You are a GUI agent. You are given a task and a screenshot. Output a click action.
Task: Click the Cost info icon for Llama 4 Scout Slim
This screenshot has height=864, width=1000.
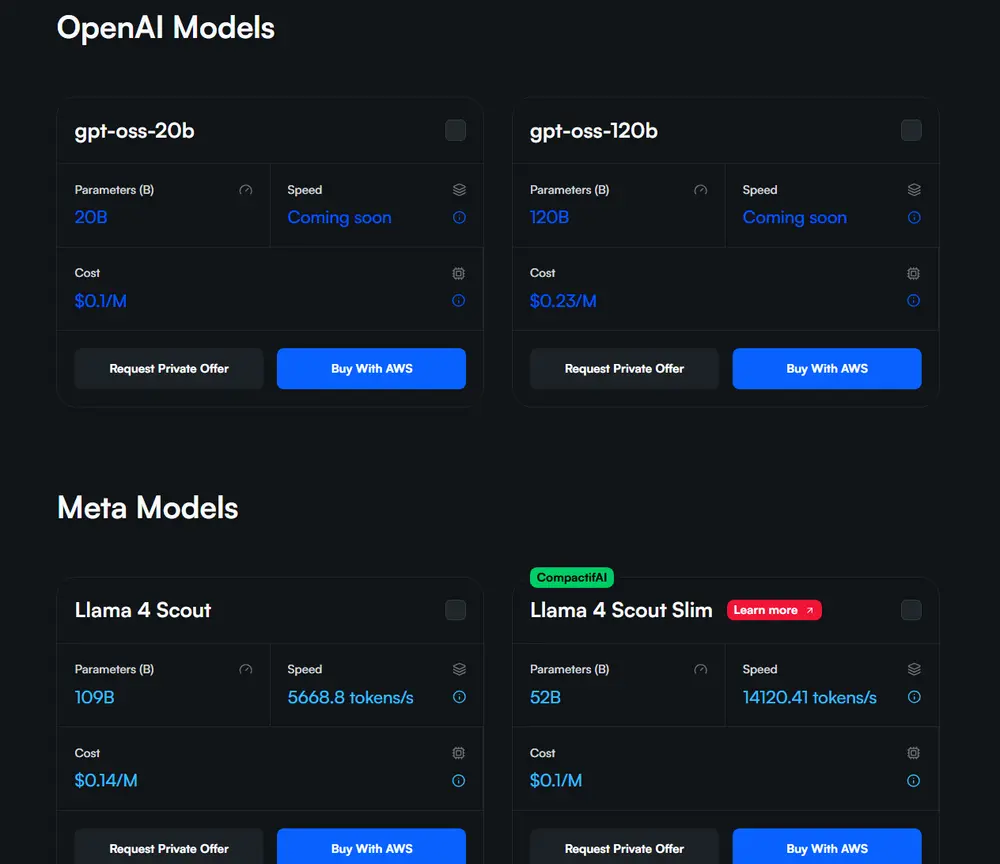914,780
